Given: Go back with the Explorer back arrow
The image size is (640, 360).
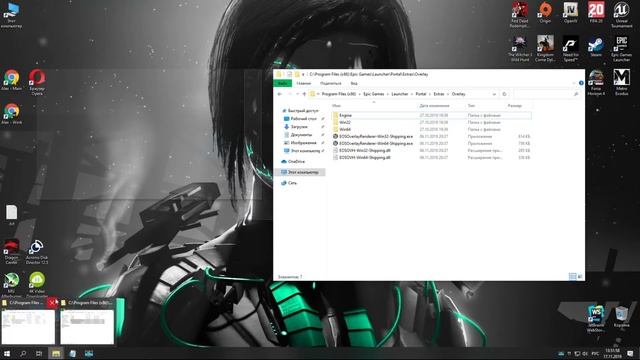Looking at the screenshot, I should pos(280,94).
